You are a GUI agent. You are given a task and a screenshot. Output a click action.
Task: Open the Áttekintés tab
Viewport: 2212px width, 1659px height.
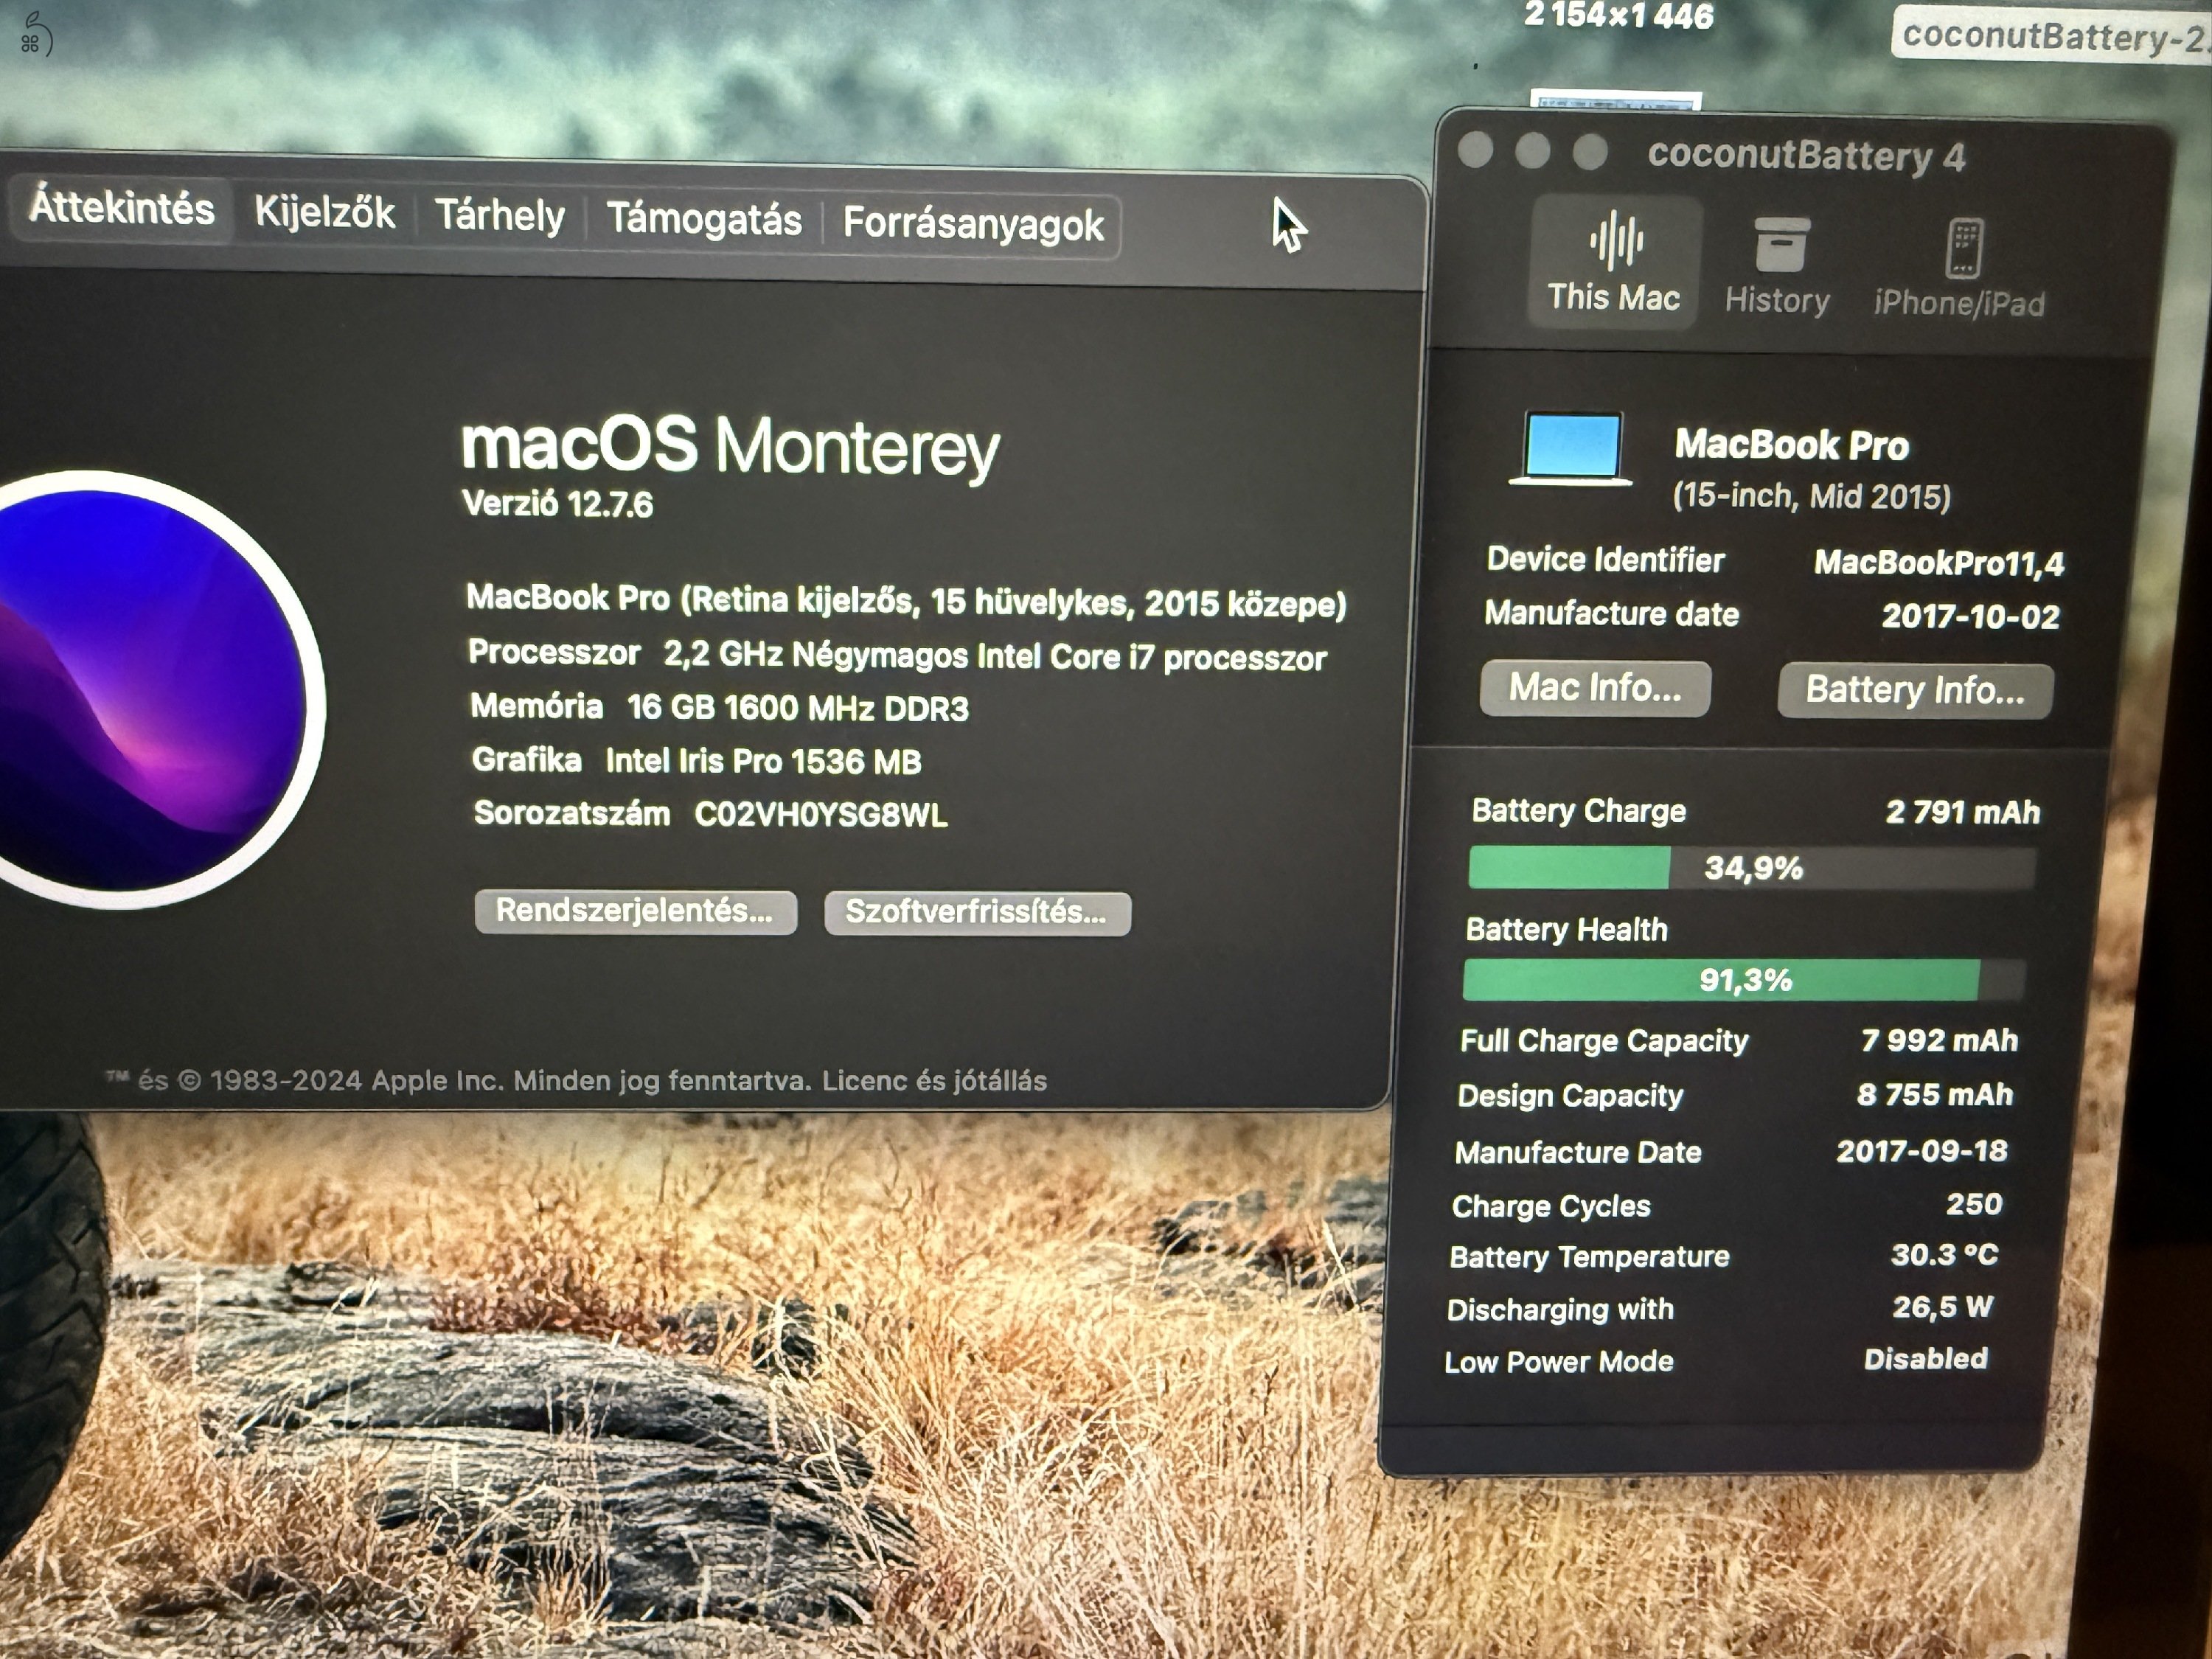(122, 208)
